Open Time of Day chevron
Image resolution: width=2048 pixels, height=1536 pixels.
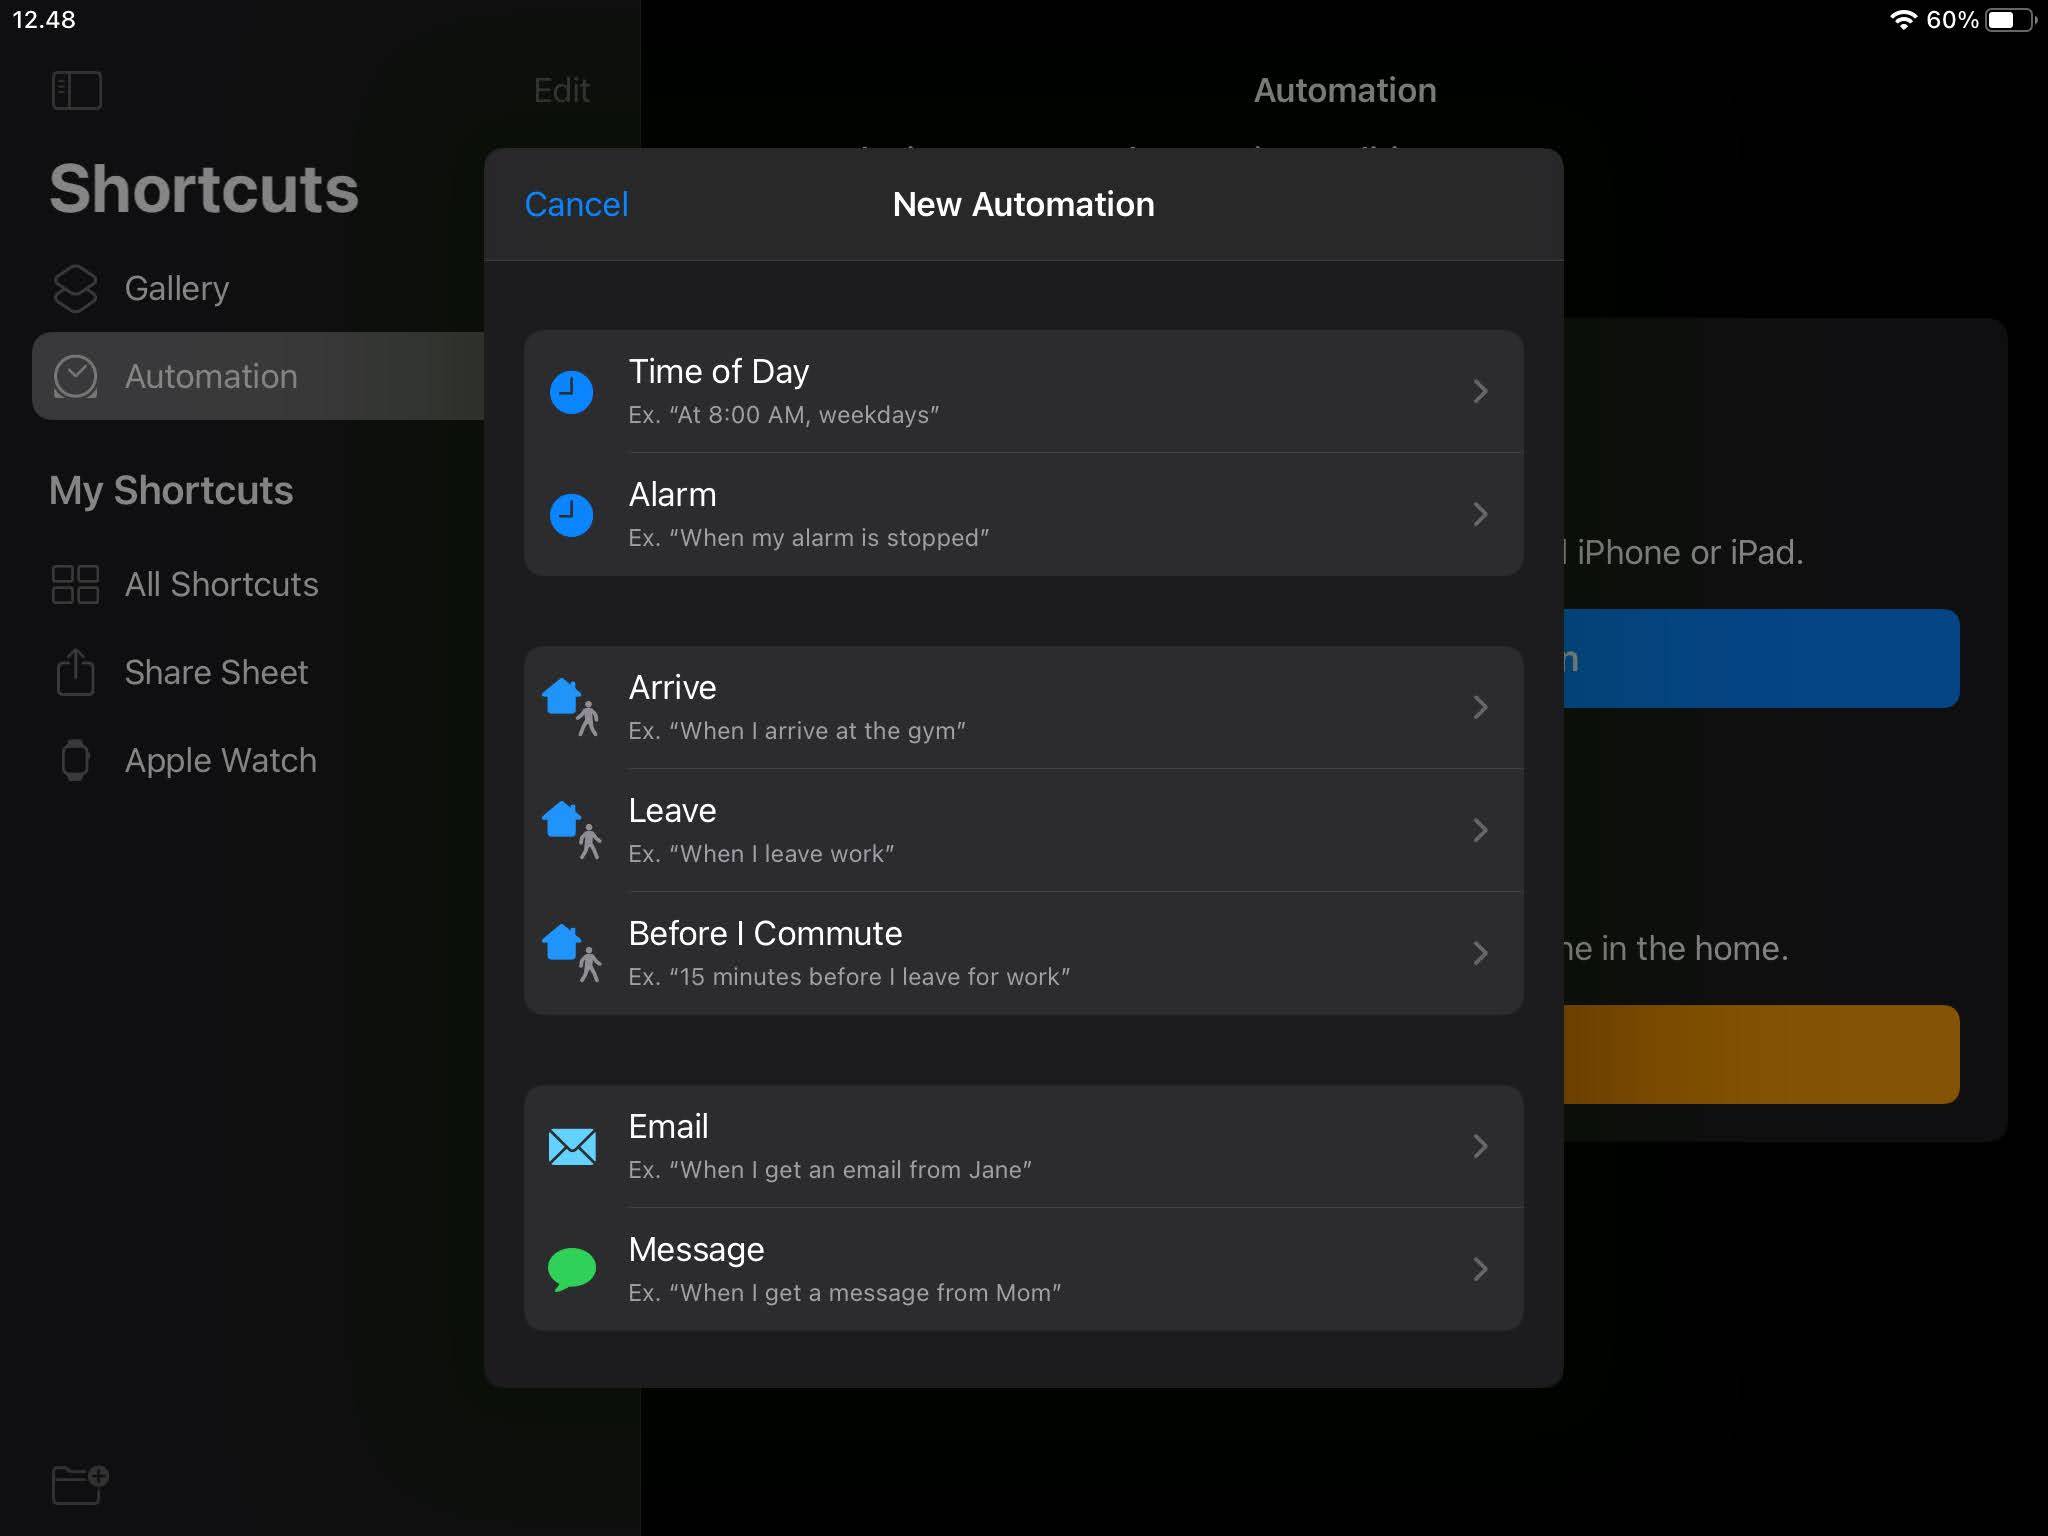[1480, 391]
